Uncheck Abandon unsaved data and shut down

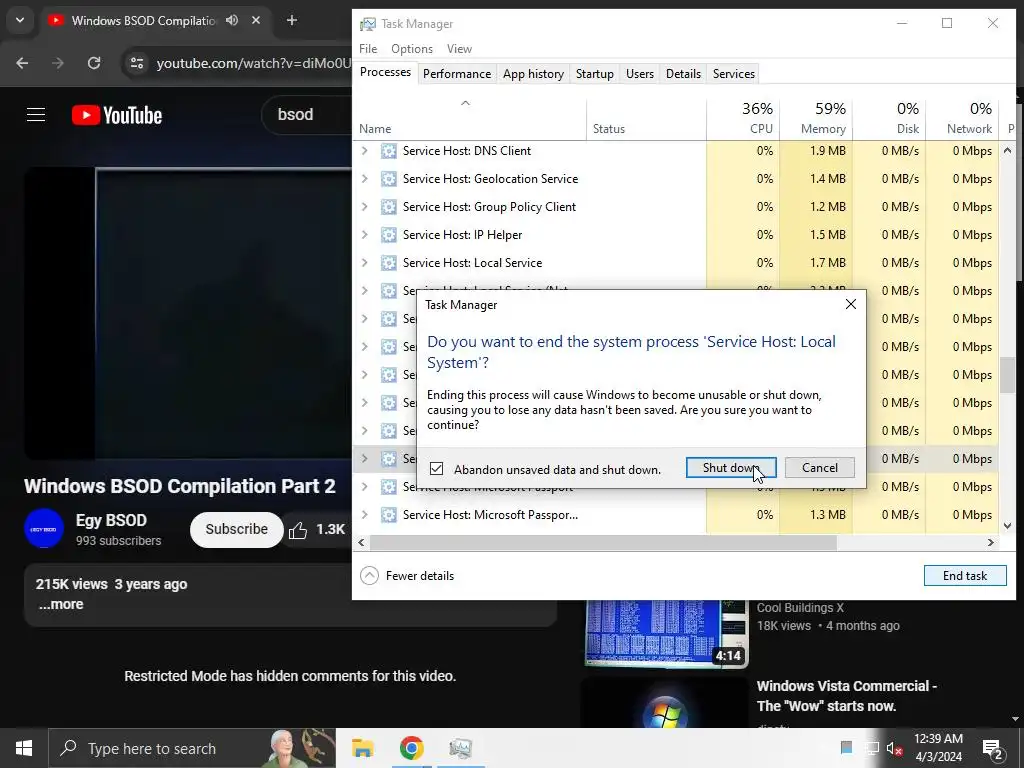(436, 469)
